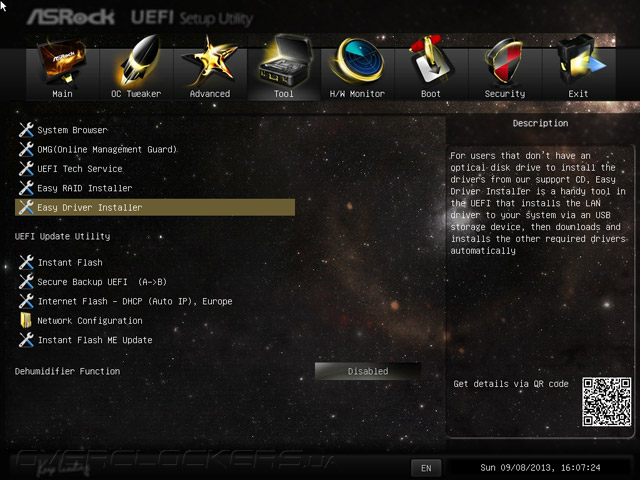The image size is (640, 480).
Task: Launch Easy Driver Installer highlighted entry
Action: pos(155,207)
